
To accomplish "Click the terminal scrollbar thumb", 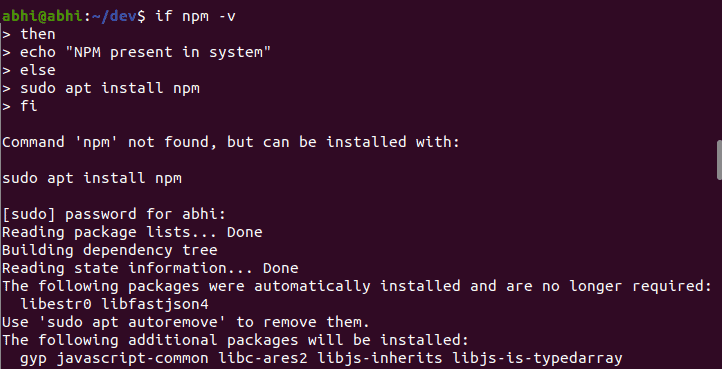I will 719,160.
